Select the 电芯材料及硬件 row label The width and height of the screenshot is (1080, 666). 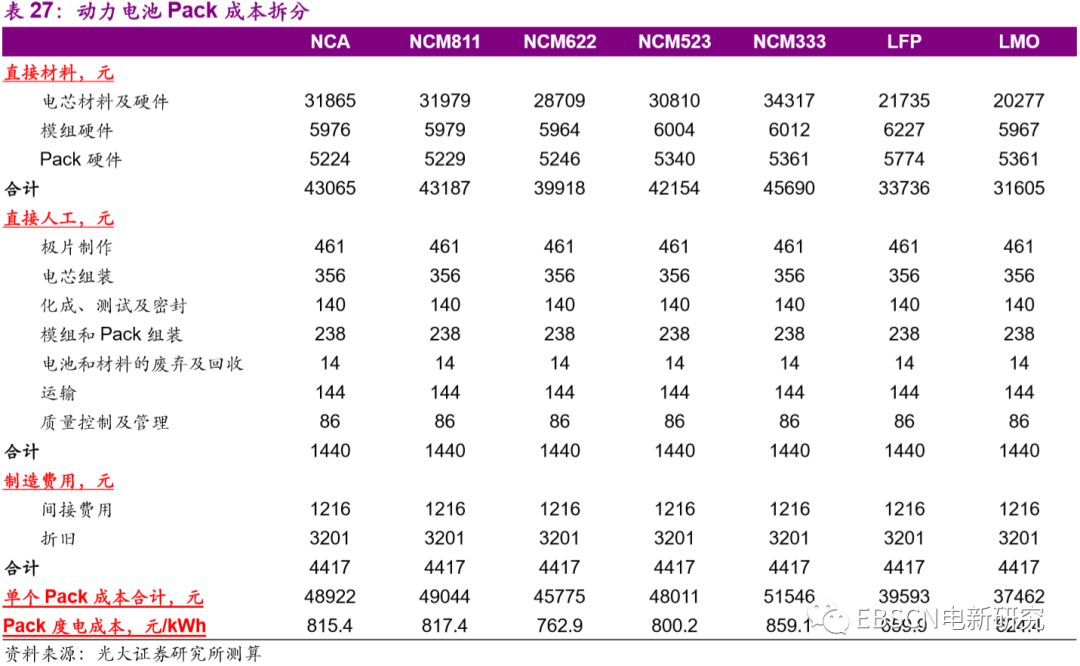(x=105, y=101)
